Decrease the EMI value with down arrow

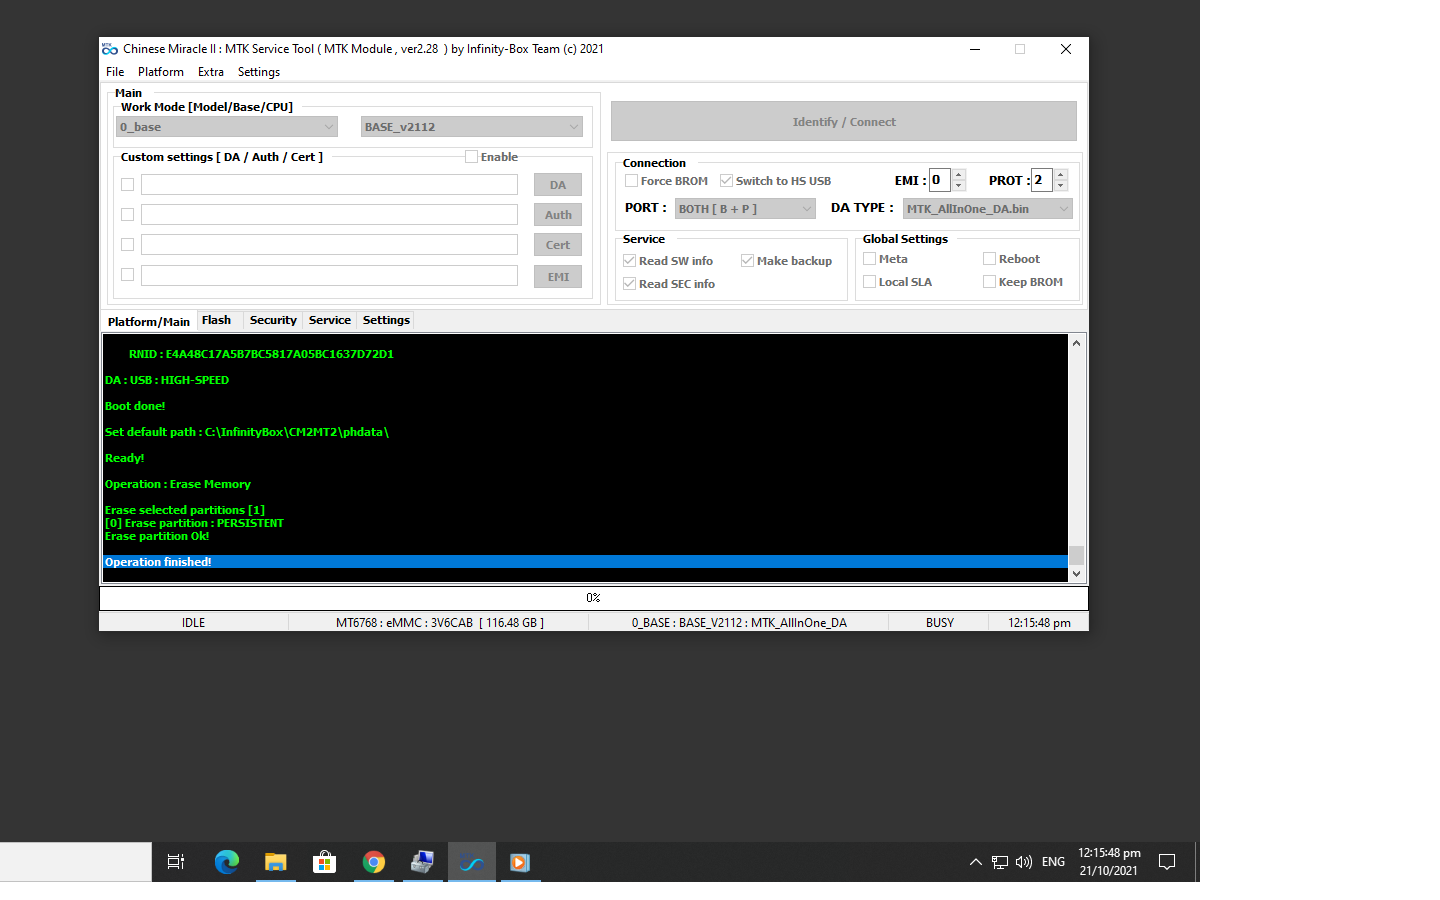click(x=958, y=186)
